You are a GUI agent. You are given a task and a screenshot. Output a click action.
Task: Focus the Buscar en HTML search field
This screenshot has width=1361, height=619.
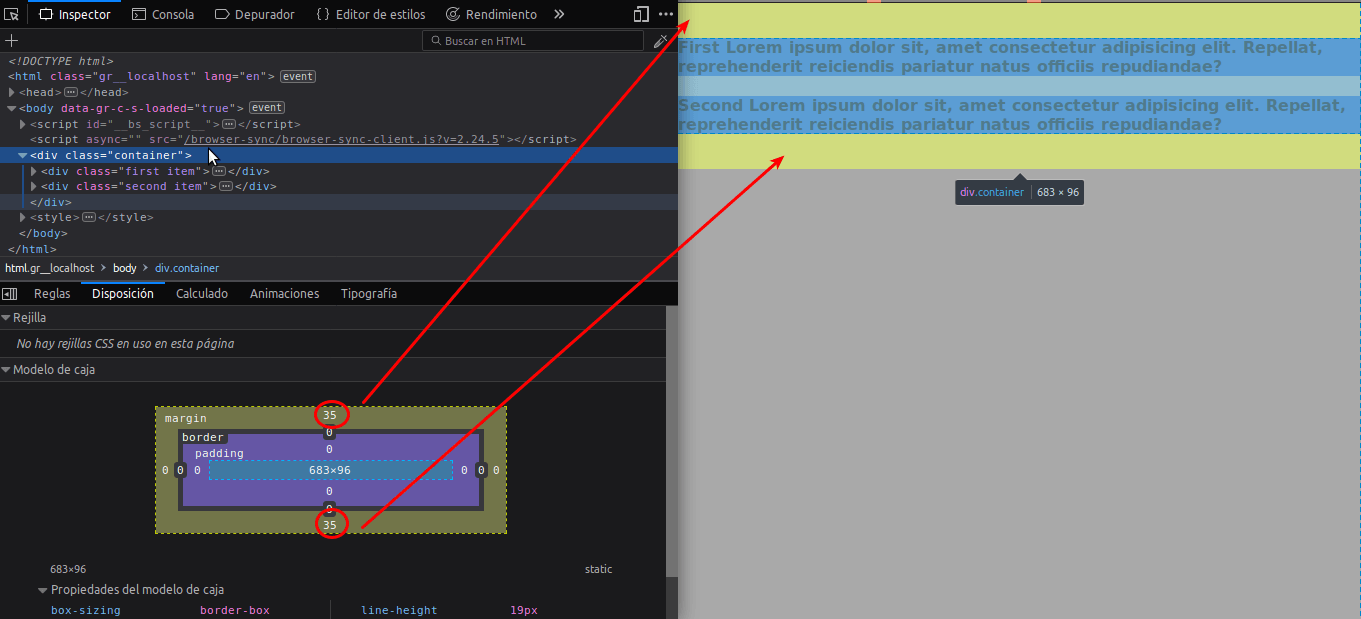pos(533,41)
